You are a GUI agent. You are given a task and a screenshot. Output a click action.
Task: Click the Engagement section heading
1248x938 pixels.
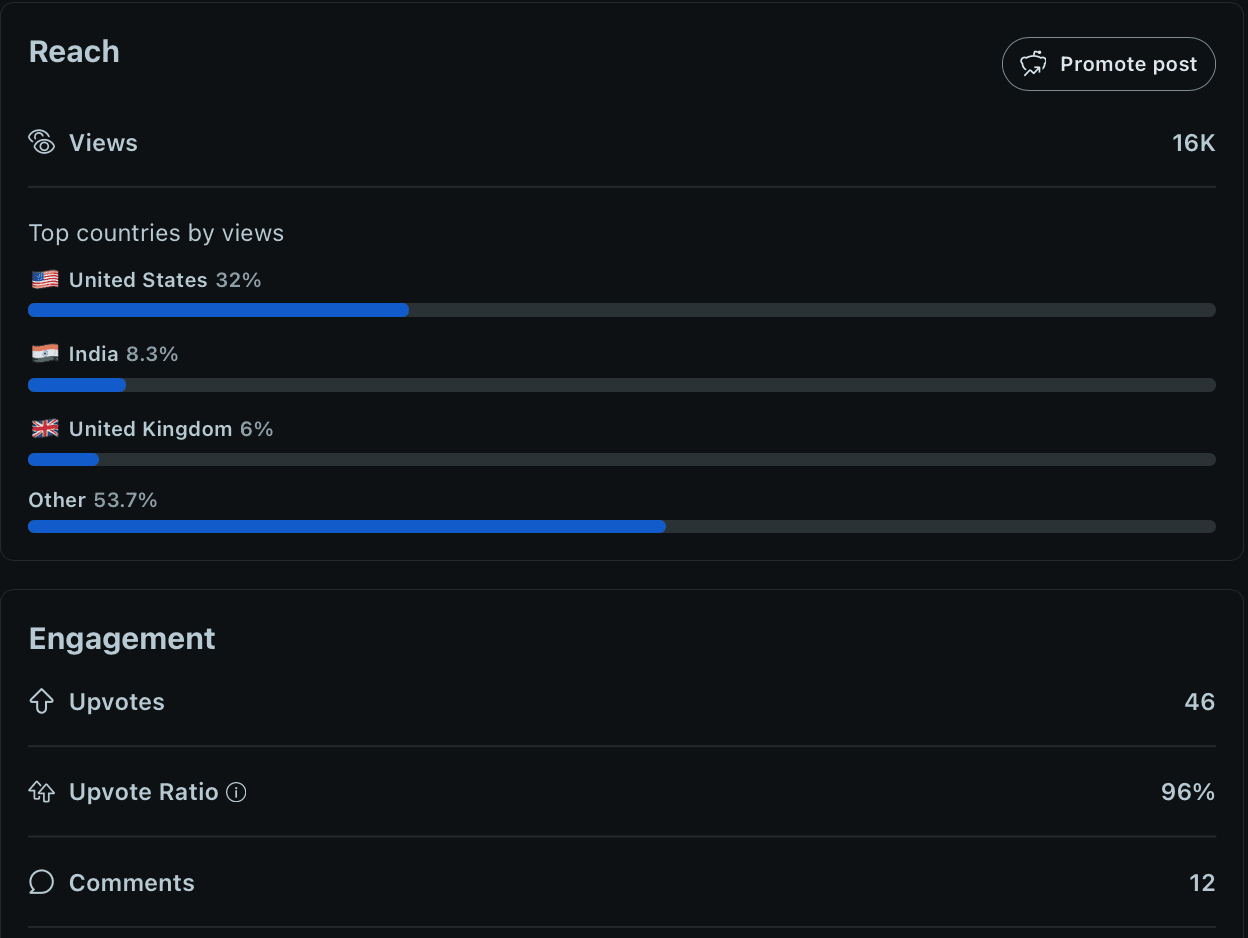pyautogui.click(x=122, y=639)
